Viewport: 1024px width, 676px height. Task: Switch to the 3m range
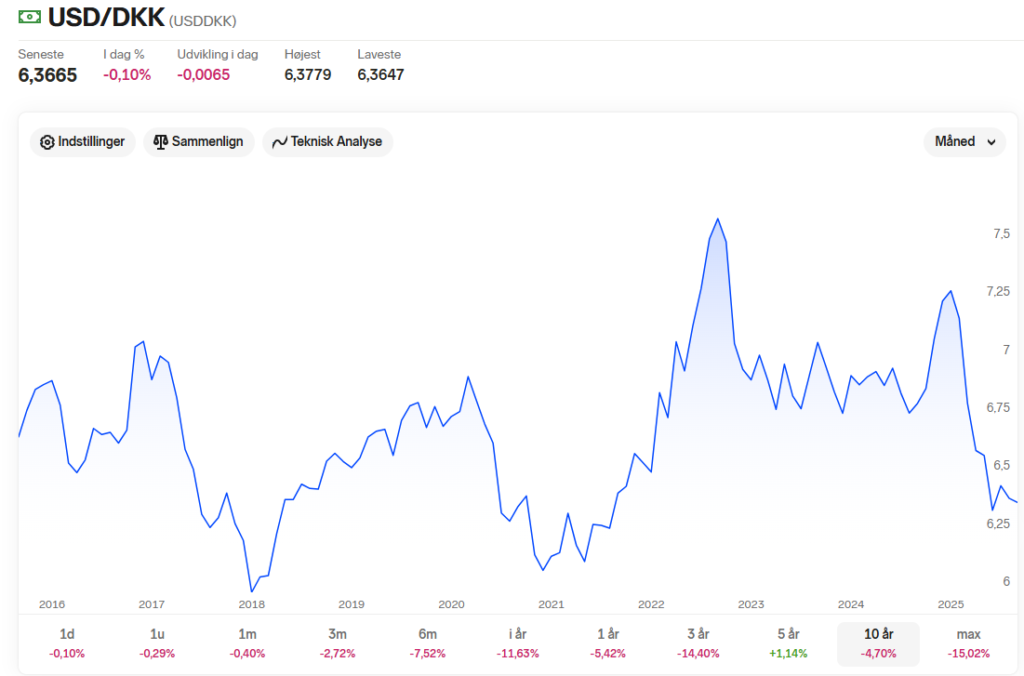(x=337, y=643)
